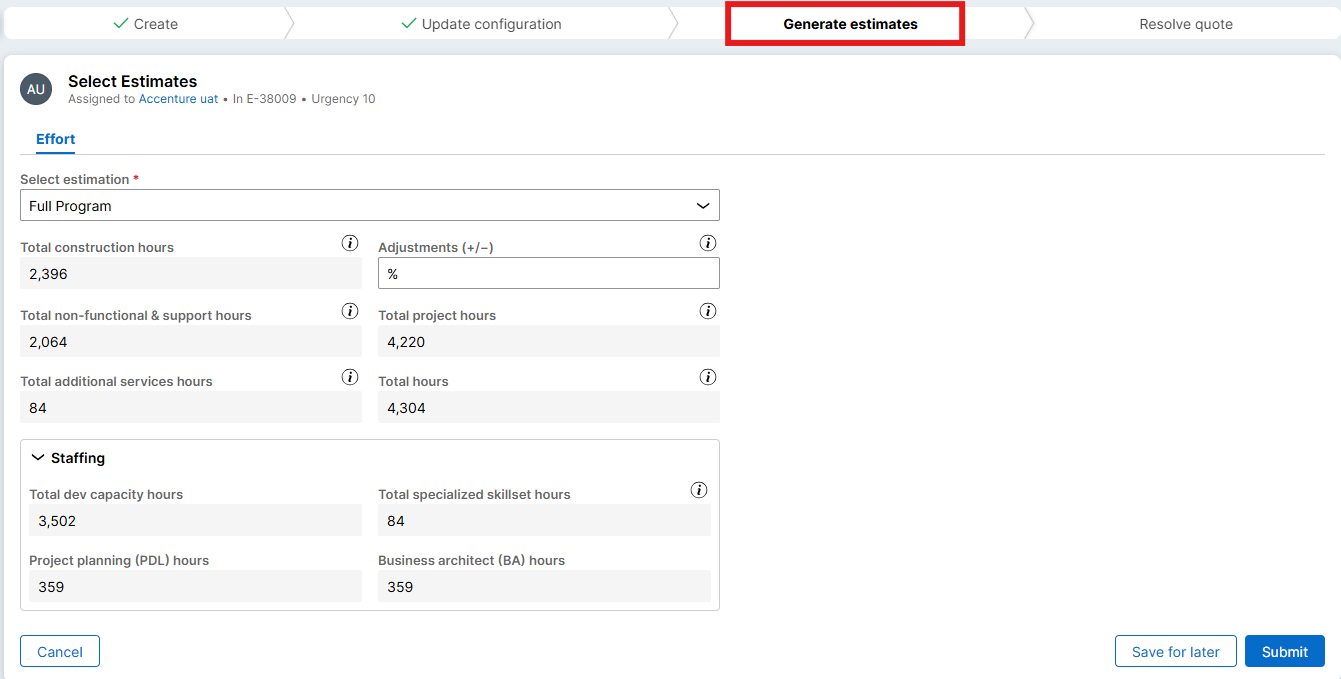This screenshot has height=679, width=1341.
Task: Click info icon beside Total project hours
Action: [708, 311]
